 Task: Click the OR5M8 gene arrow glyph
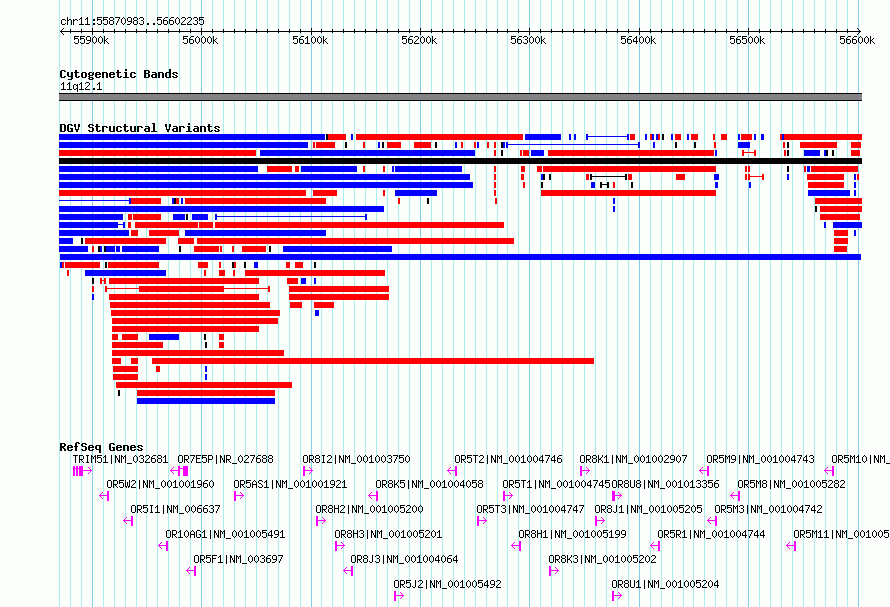735,496
